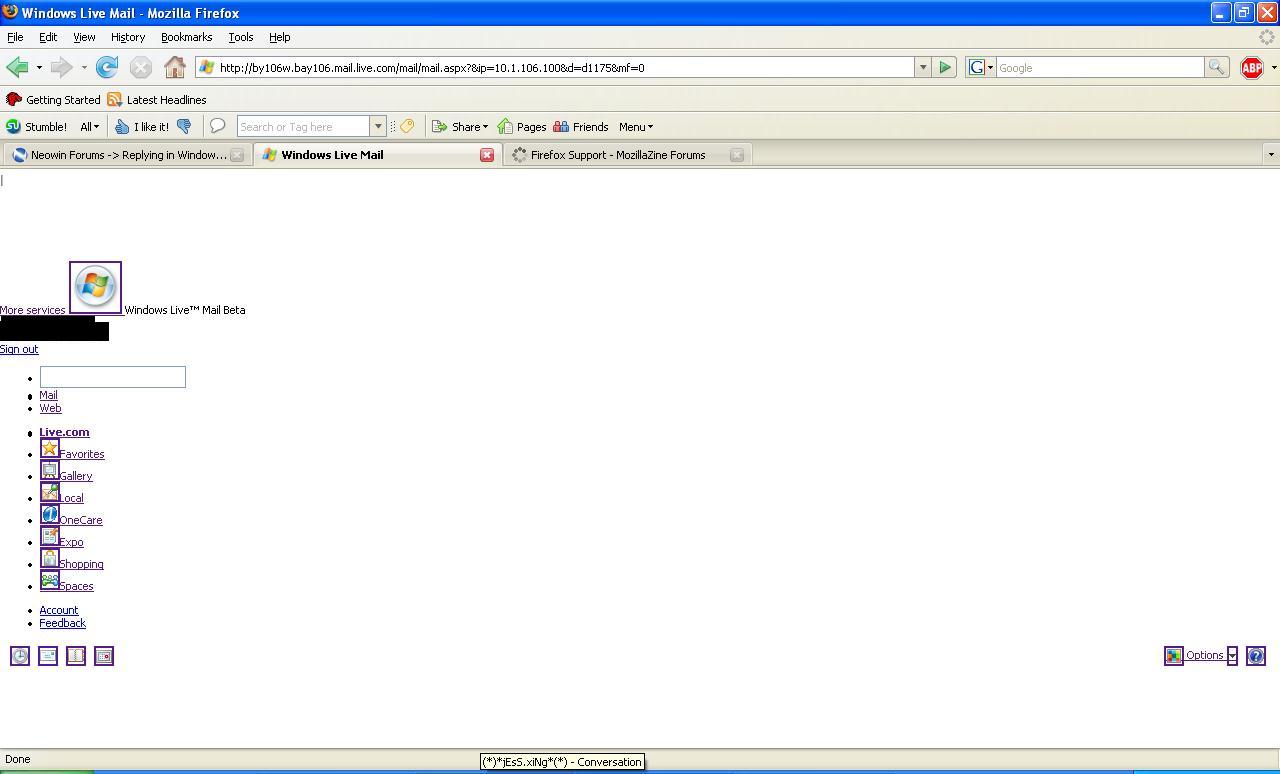The width and height of the screenshot is (1280, 774).
Task: Click the clock icon at bottom left
Action: (20, 656)
